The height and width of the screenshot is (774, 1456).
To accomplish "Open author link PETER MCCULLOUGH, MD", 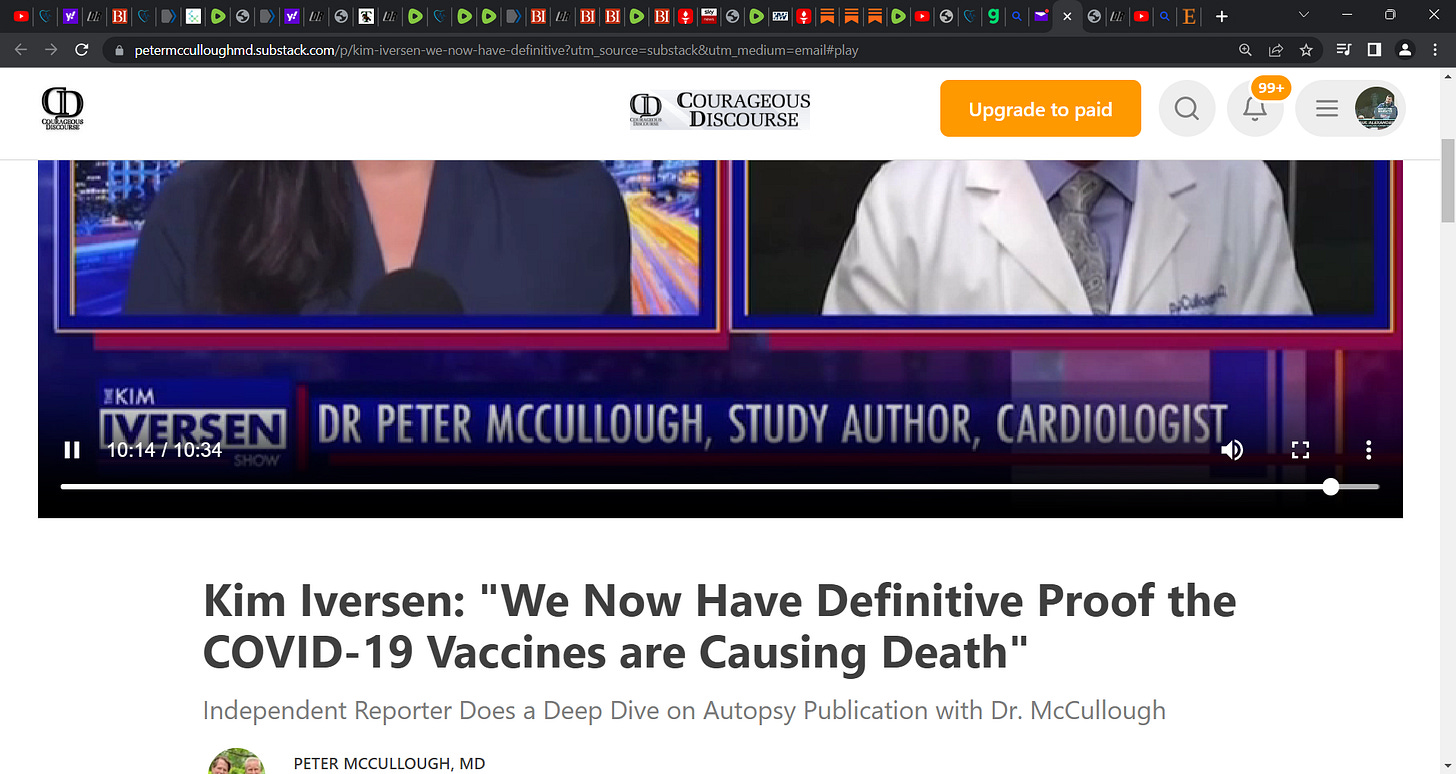I will coord(389,763).
